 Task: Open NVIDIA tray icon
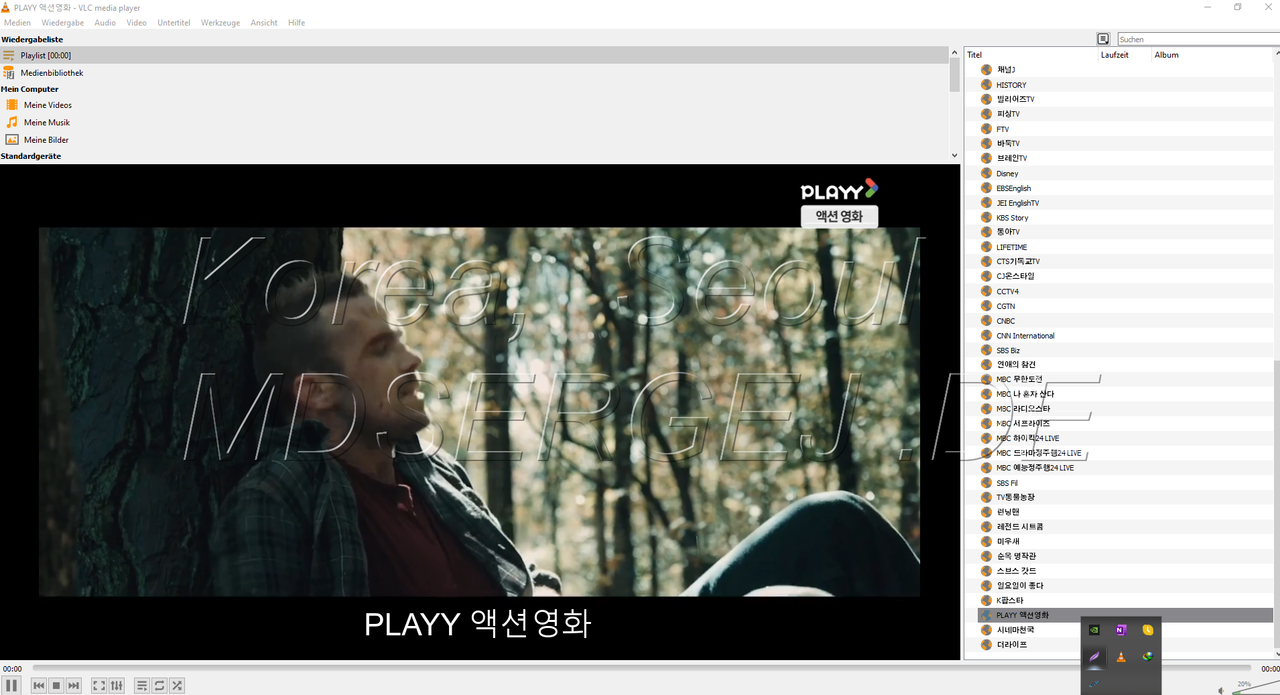[1094, 630]
